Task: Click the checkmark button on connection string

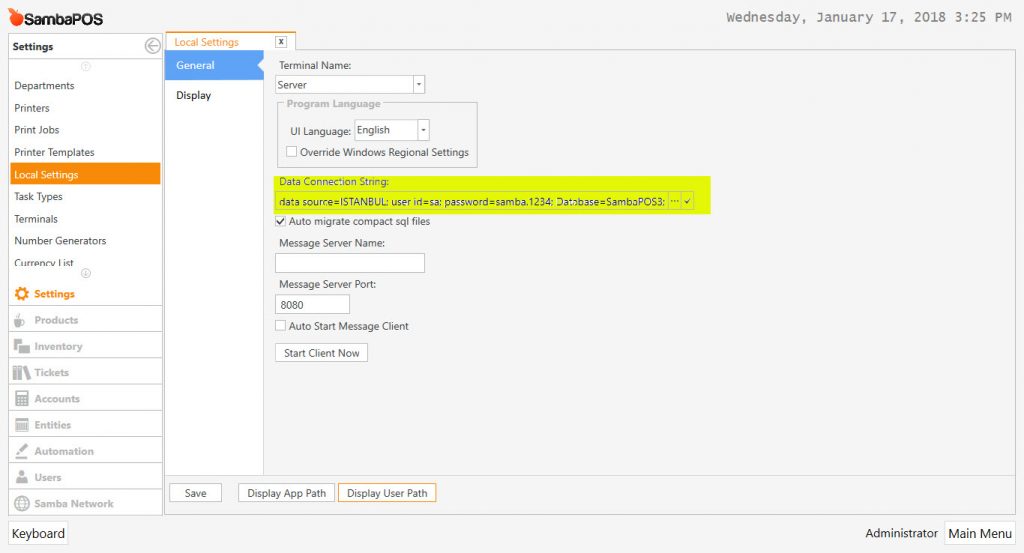Action: point(687,201)
